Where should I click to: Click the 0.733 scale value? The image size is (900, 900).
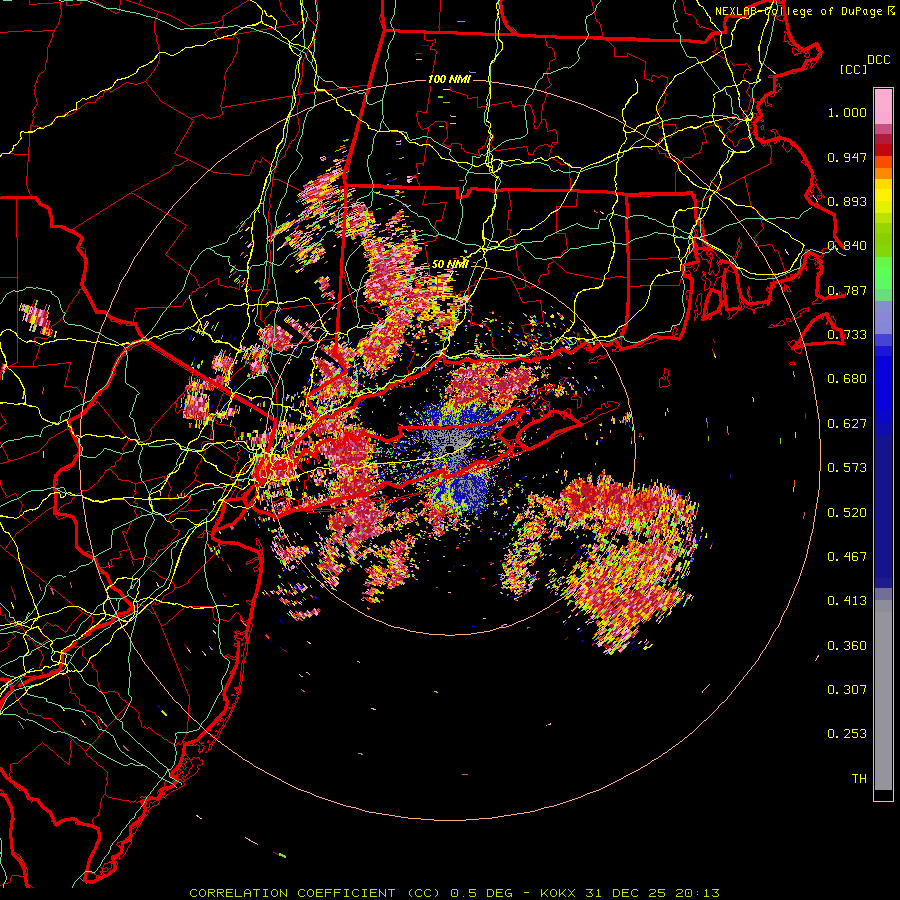click(x=847, y=335)
